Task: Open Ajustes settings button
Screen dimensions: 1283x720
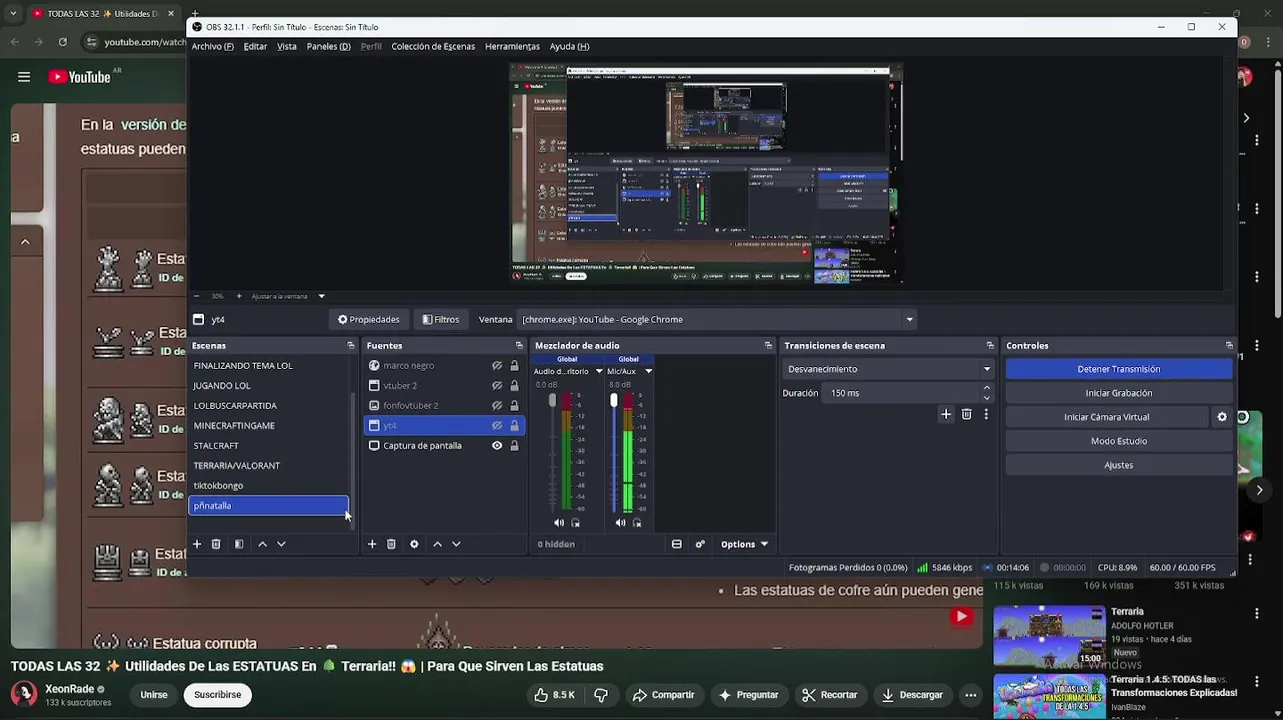Action: coord(1119,465)
